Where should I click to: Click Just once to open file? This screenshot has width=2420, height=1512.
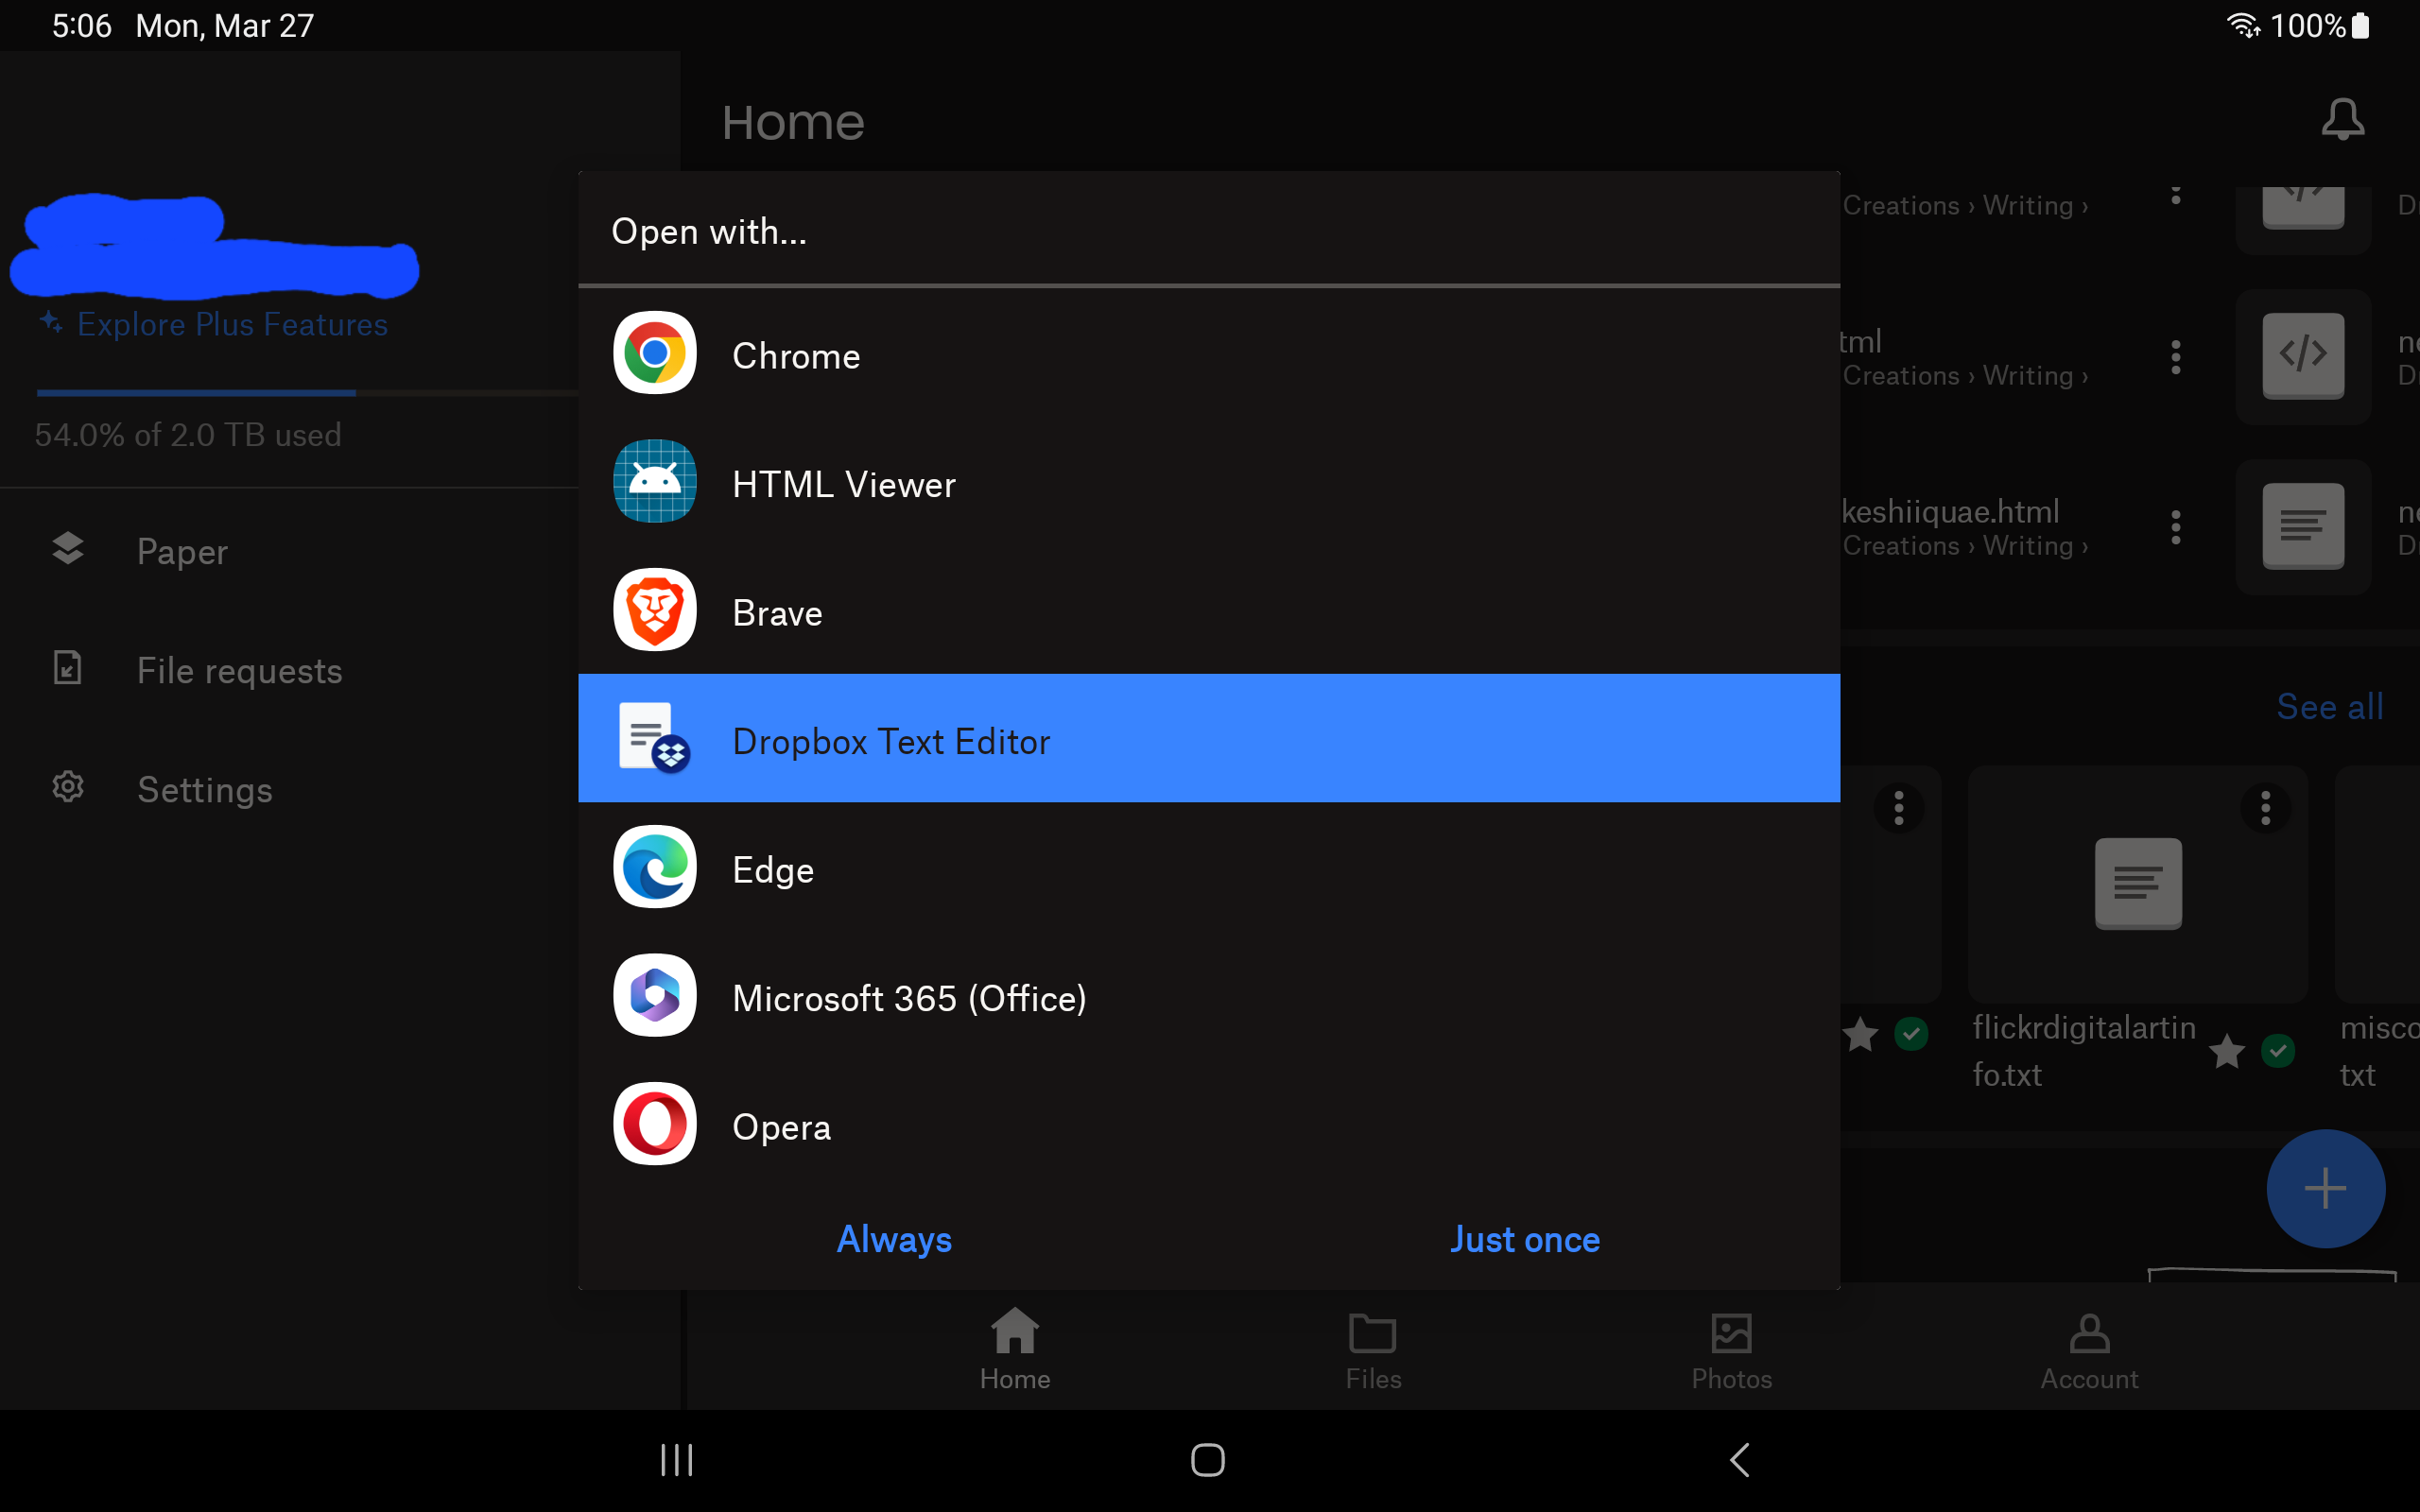click(1527, 1239)
